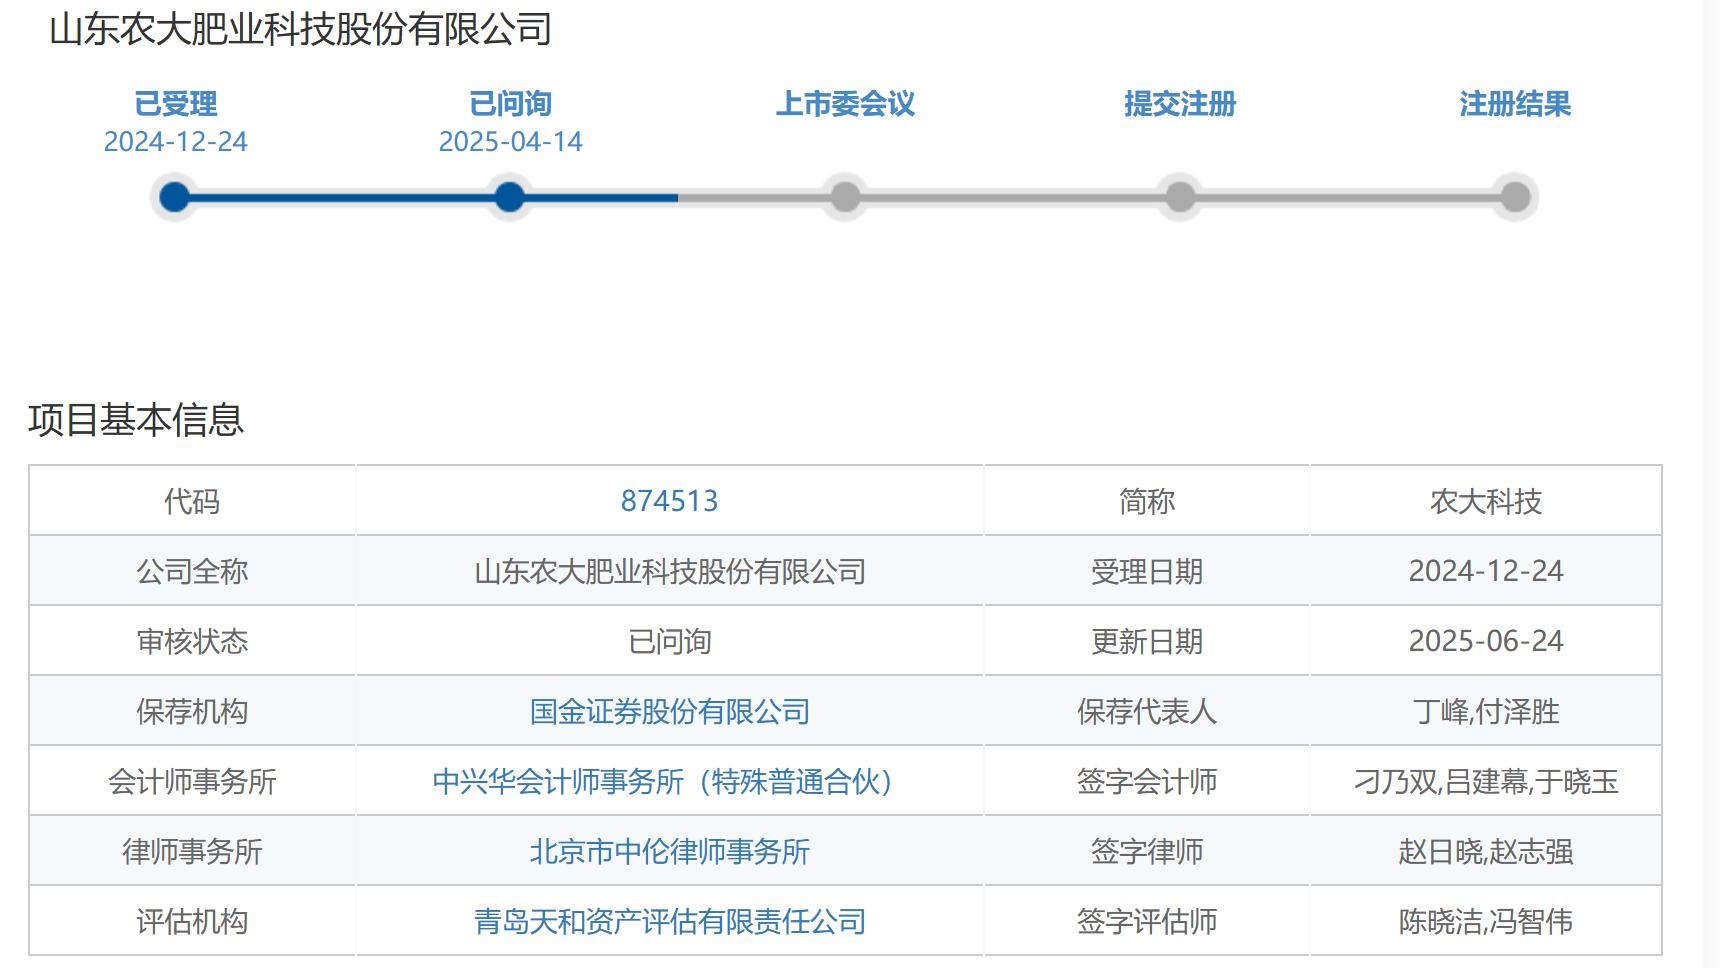1720x968 pixels.
Task: Click the 签字律师 label cell
Action: 1147,851
